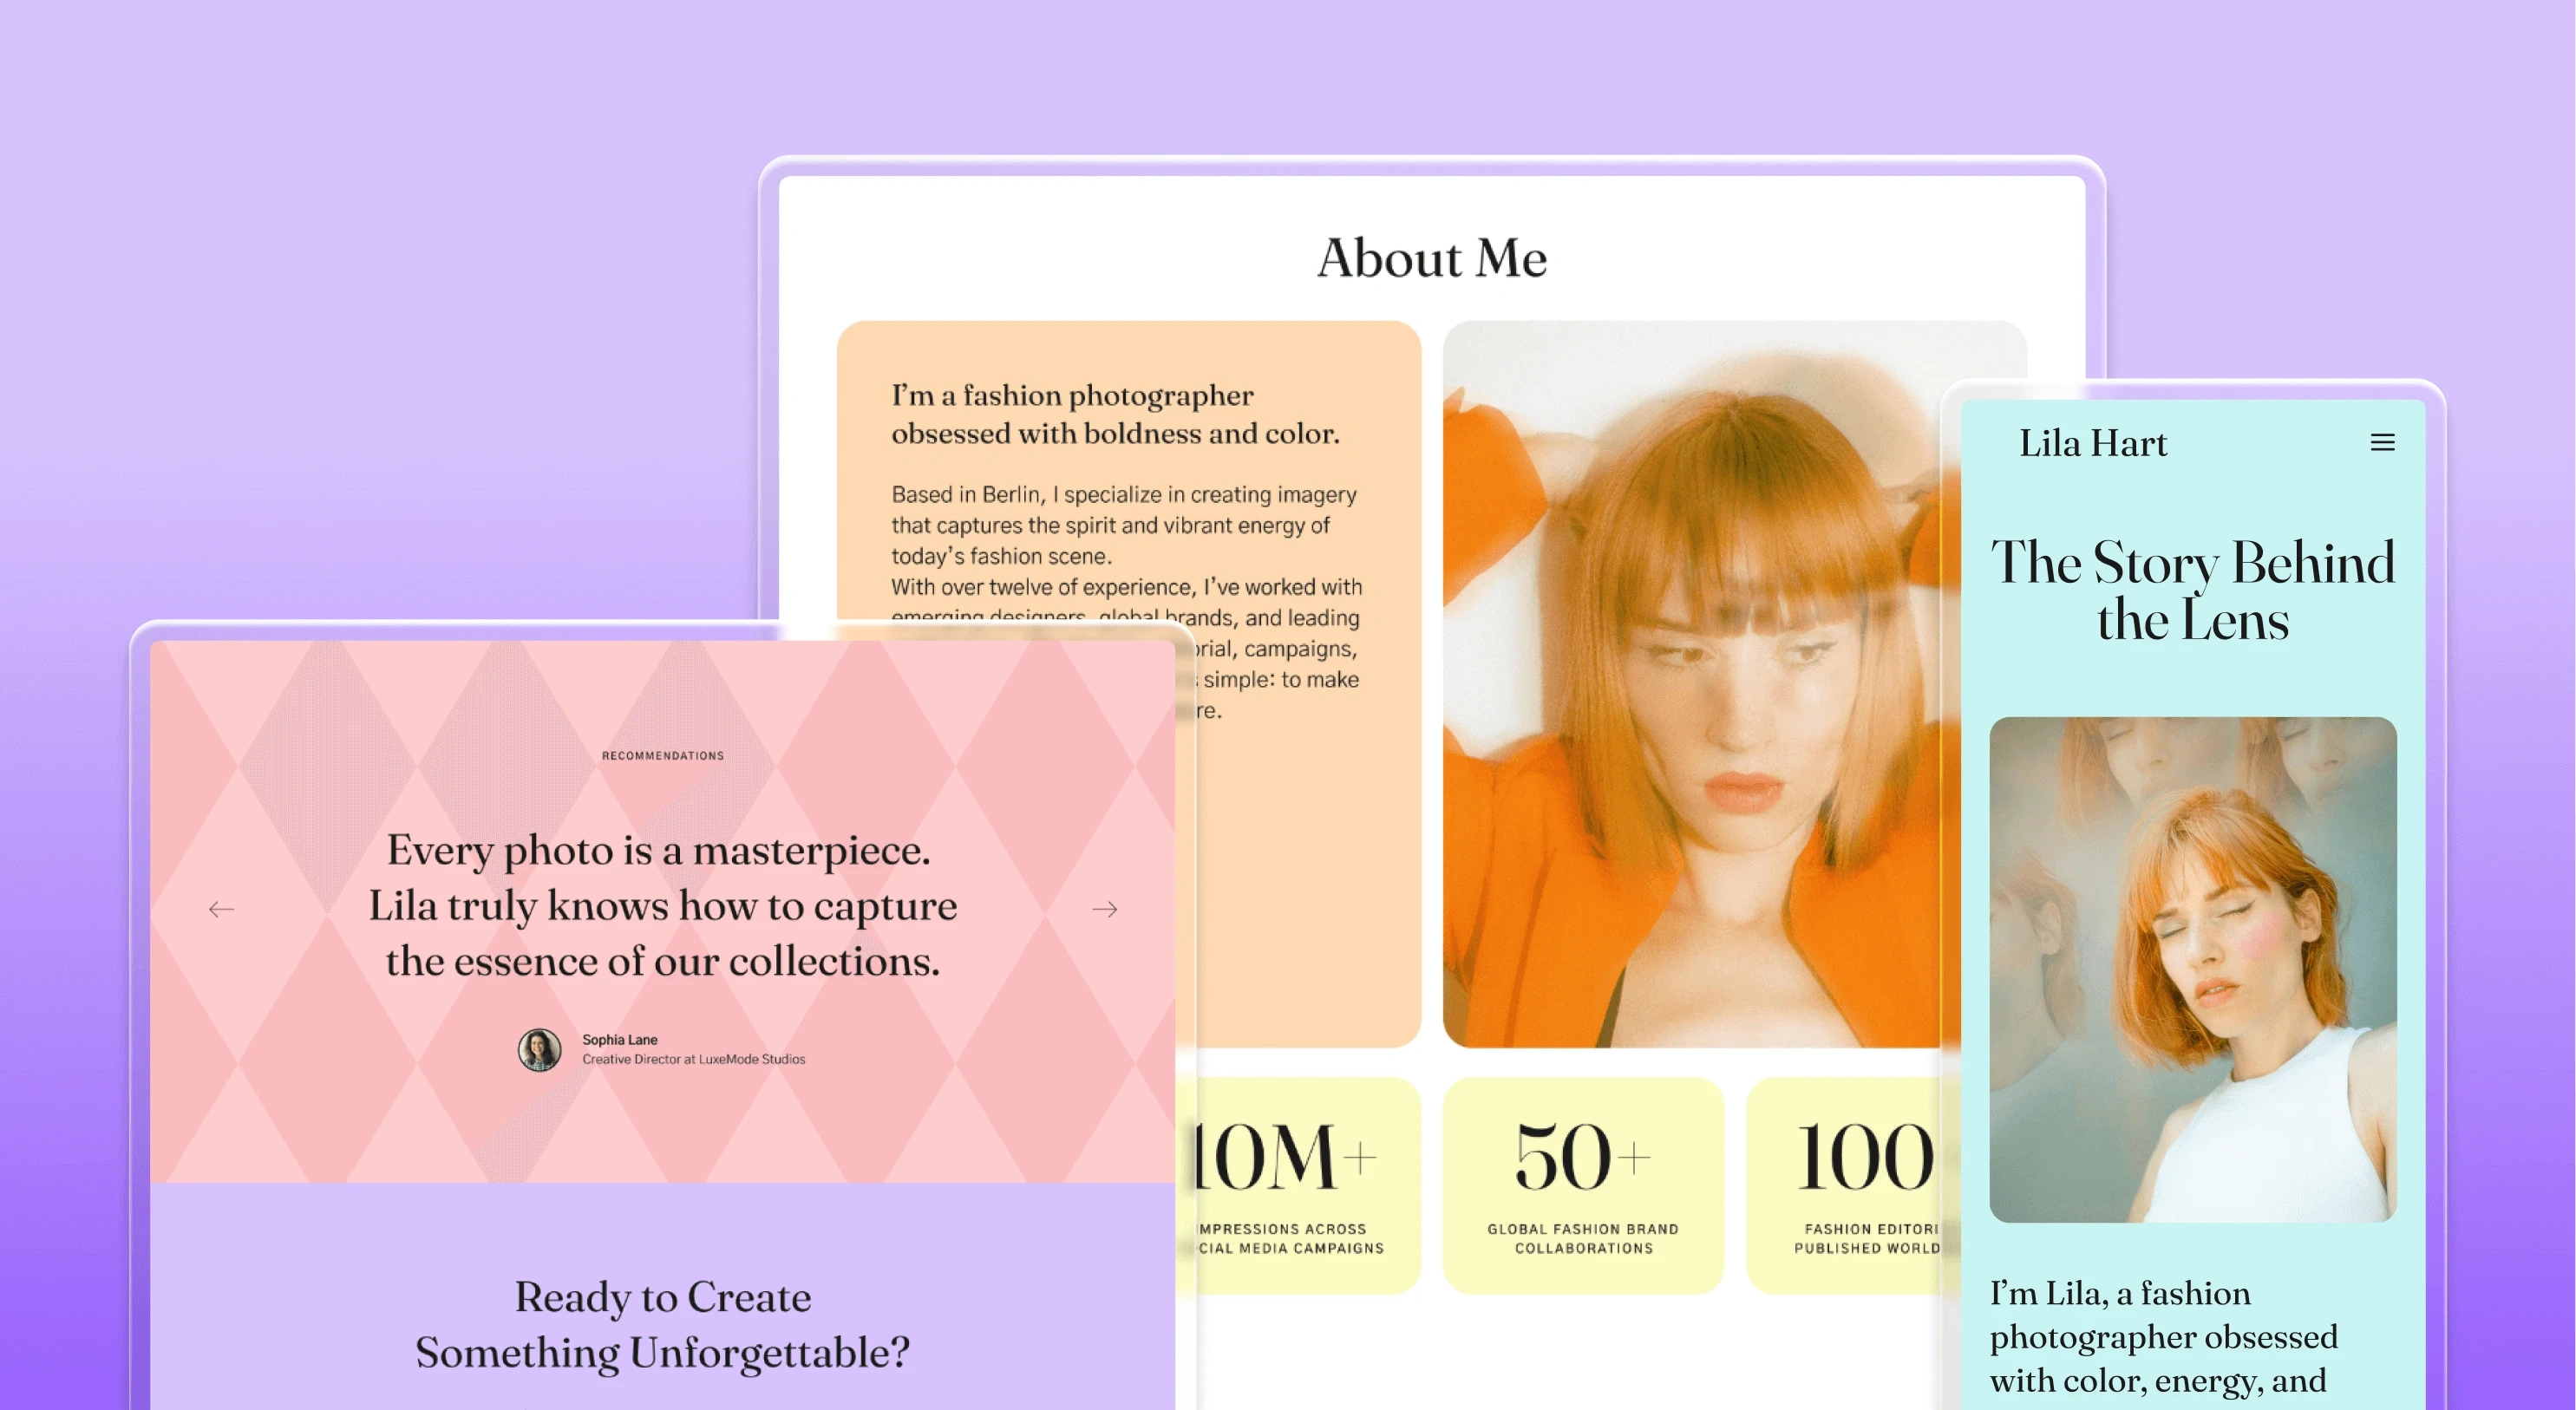Click the About Me heading
The width and height of the screenshot is (2576, 1410).
coord(1432,258)
